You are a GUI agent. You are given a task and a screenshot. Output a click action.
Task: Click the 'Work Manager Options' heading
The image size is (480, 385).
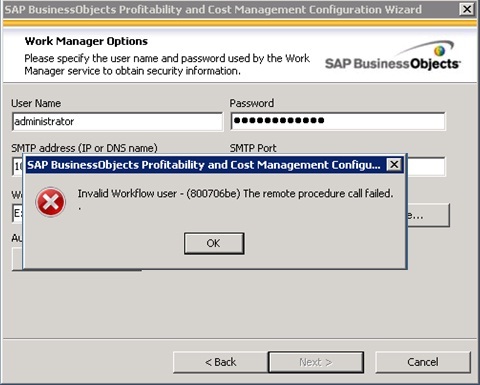click(86, 41)
